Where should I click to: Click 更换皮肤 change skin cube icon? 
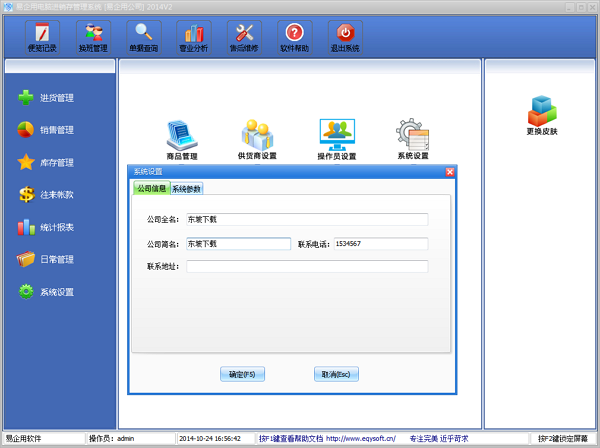click(x=542, y=115)
